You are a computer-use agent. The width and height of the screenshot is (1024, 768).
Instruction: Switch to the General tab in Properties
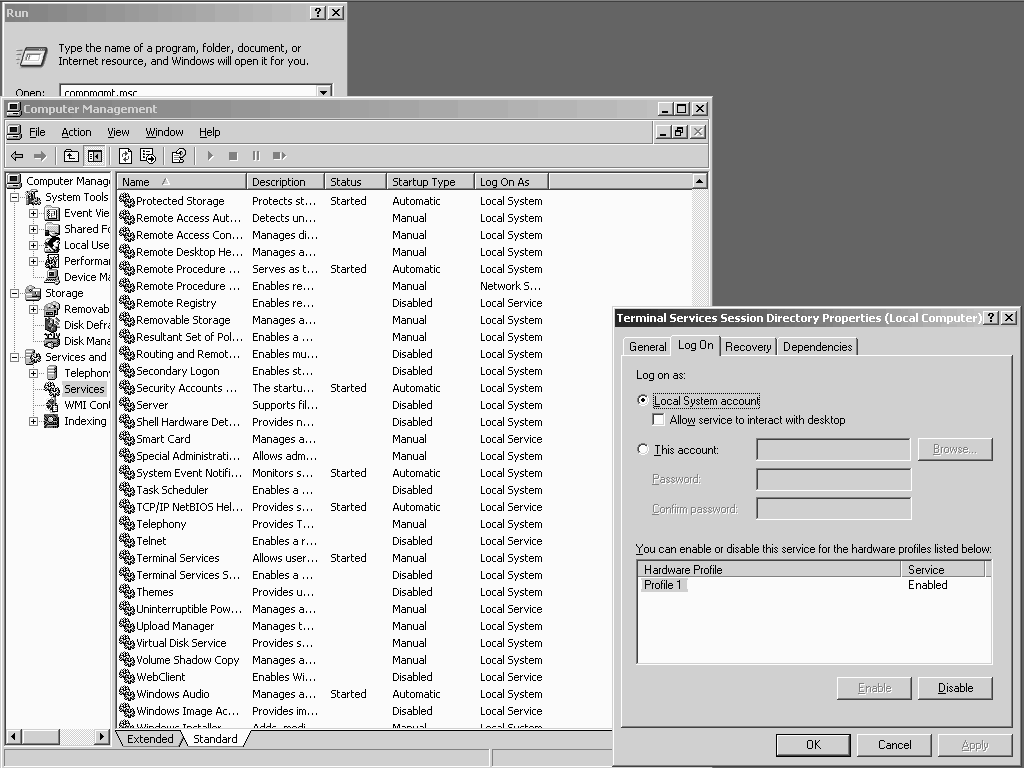[648, 347]
